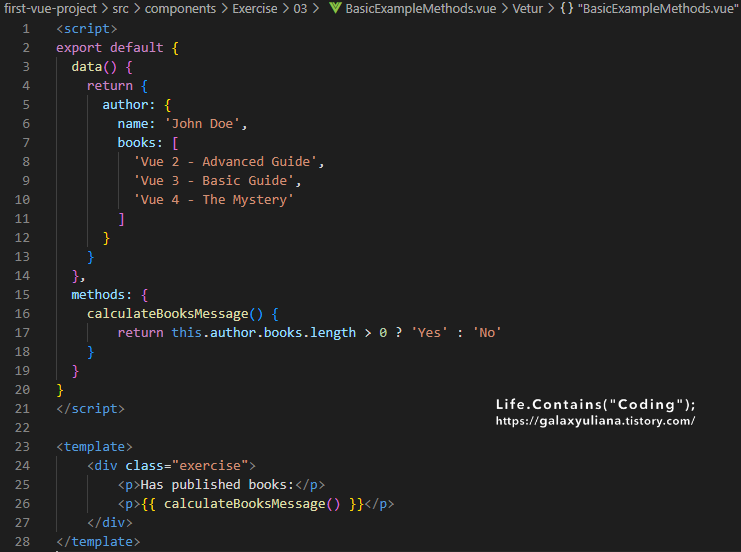This screenshot has height=552, width=741.
Task: Click the closing </div> tag
Action: pos(110,523)
